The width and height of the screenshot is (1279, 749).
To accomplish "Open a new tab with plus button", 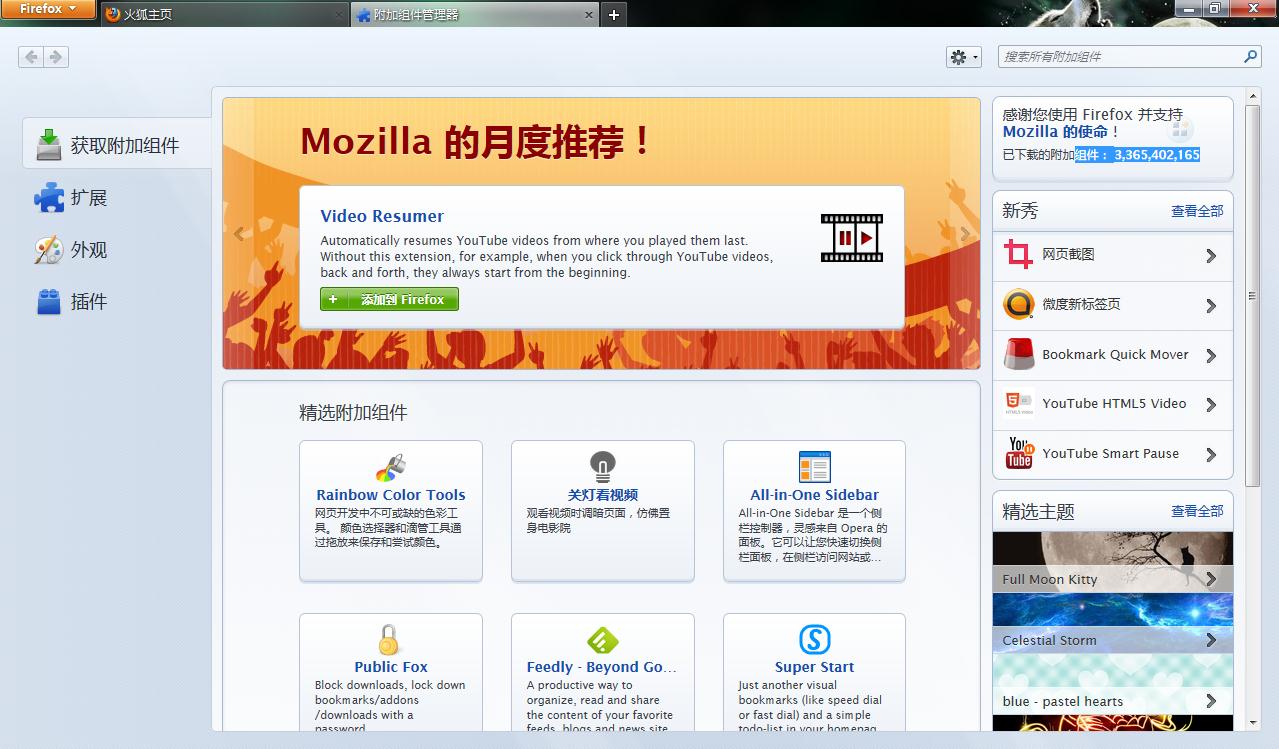I will [614, 14].
